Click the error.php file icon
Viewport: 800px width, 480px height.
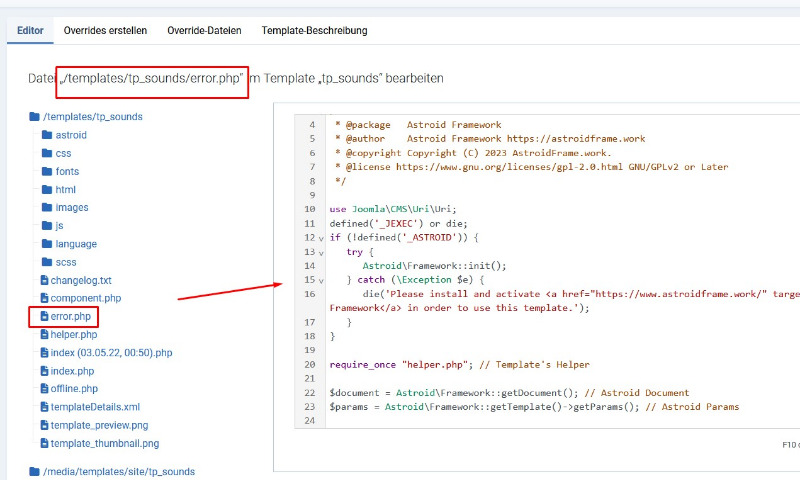[44, 316]
